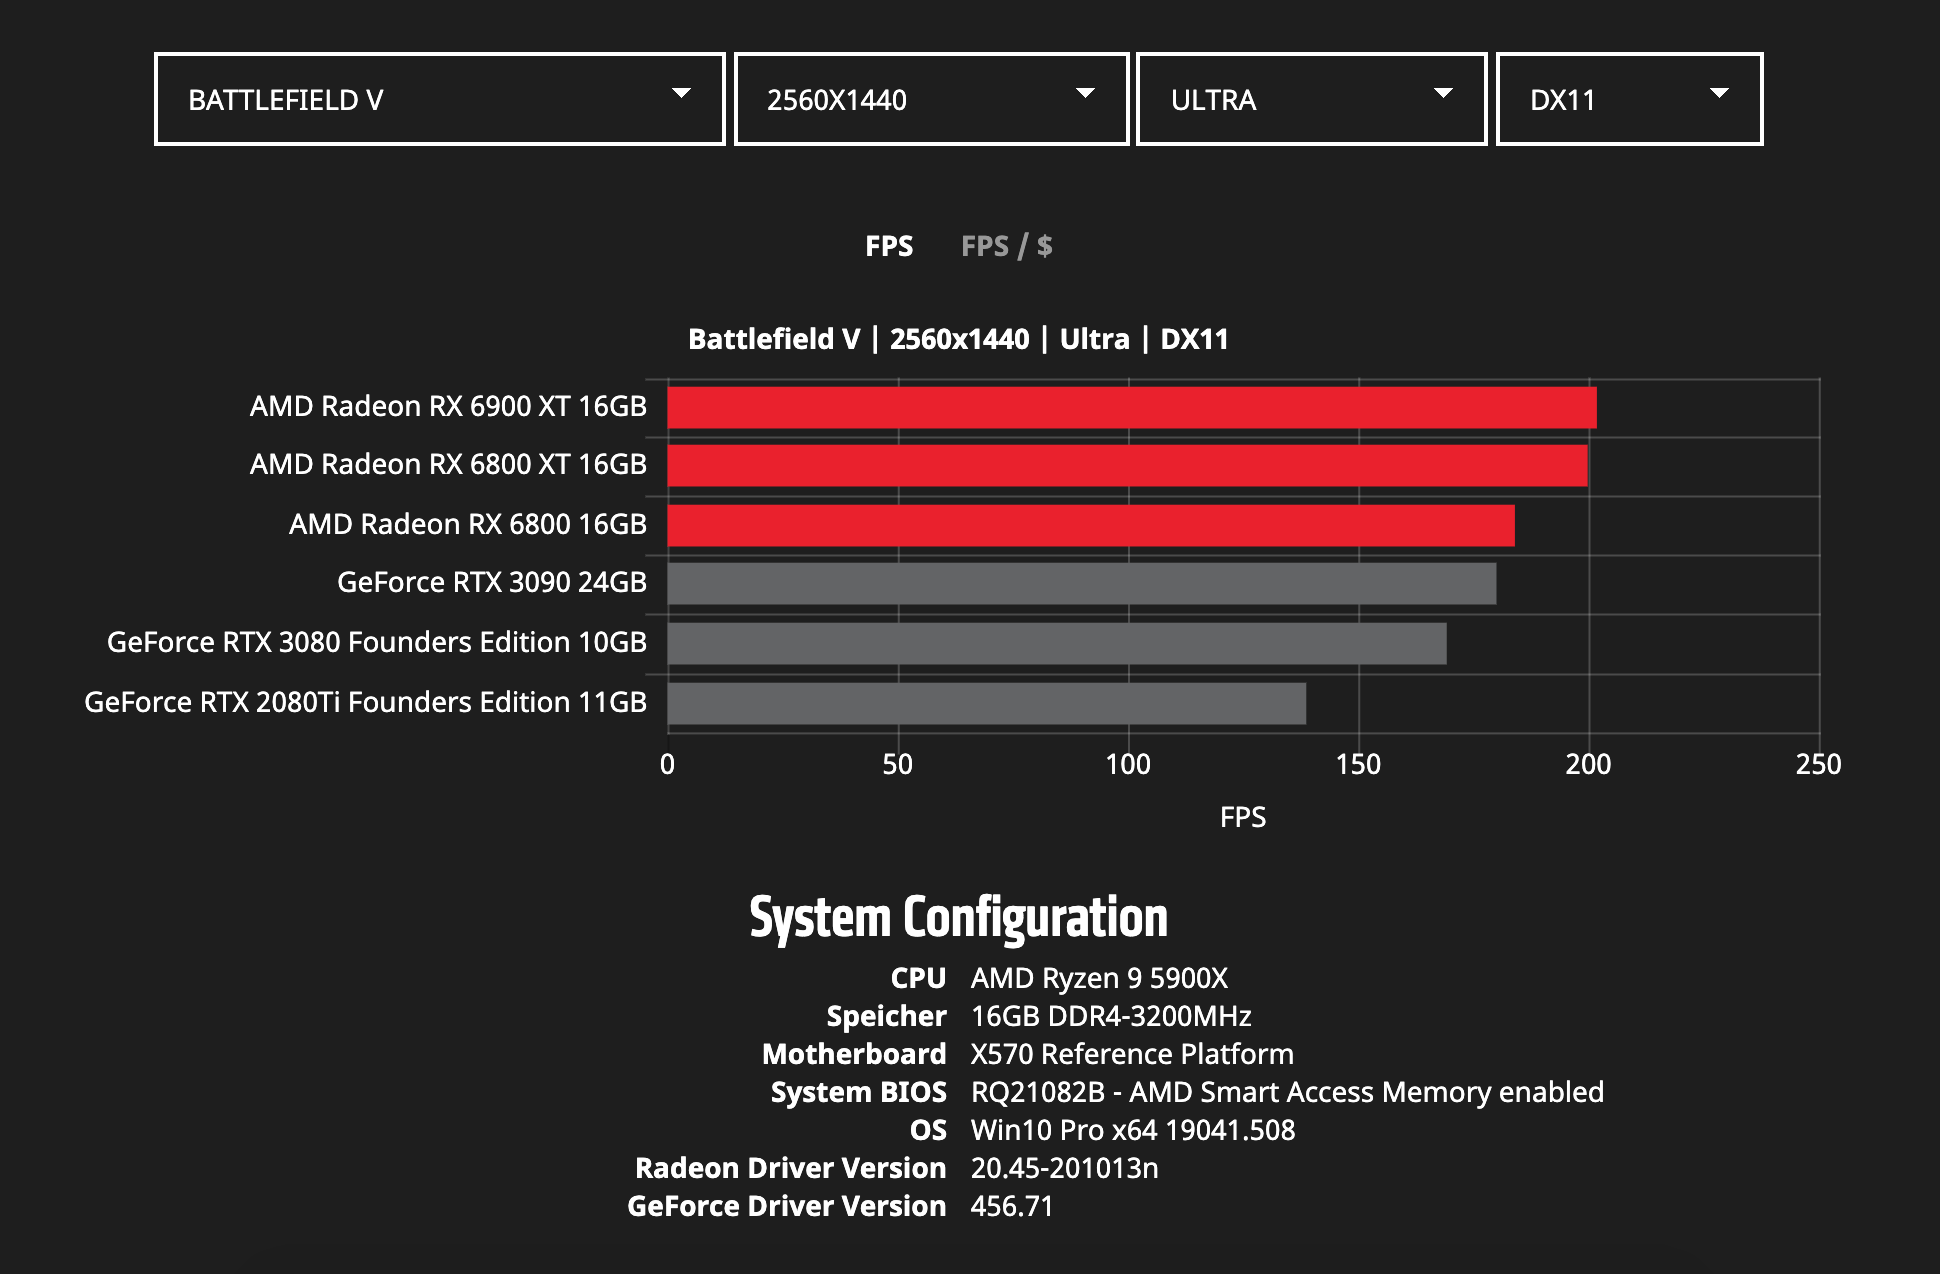Click the Radeon RX 6900 XT red bar

(1130, 408)
